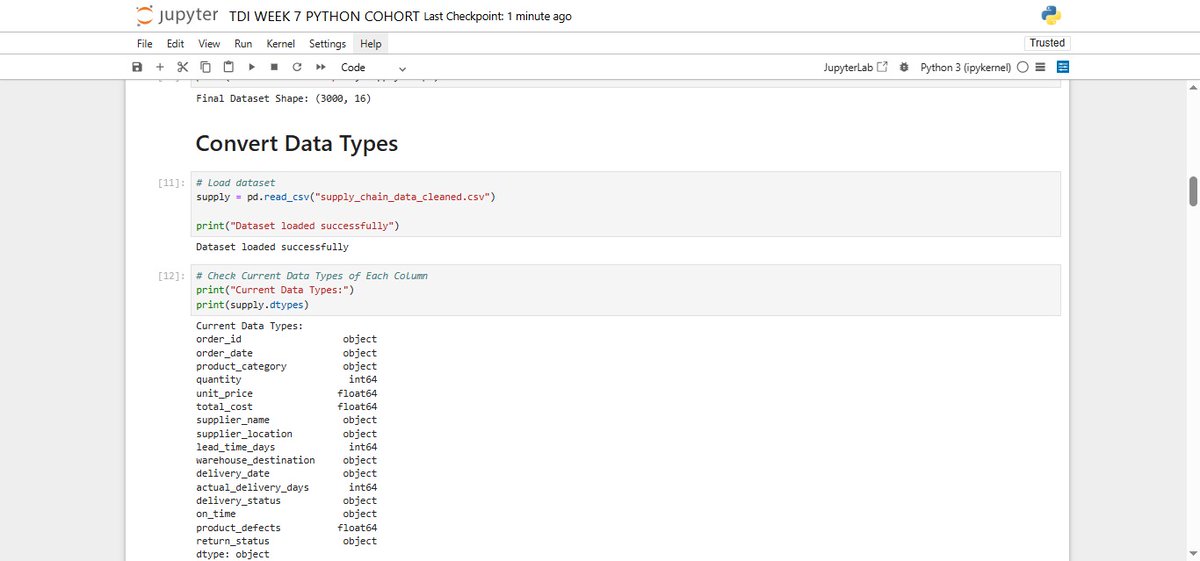This screenshot has width=1200, height=561.
Task: Open the debugger bug icon
Action: tap(904, 67)
